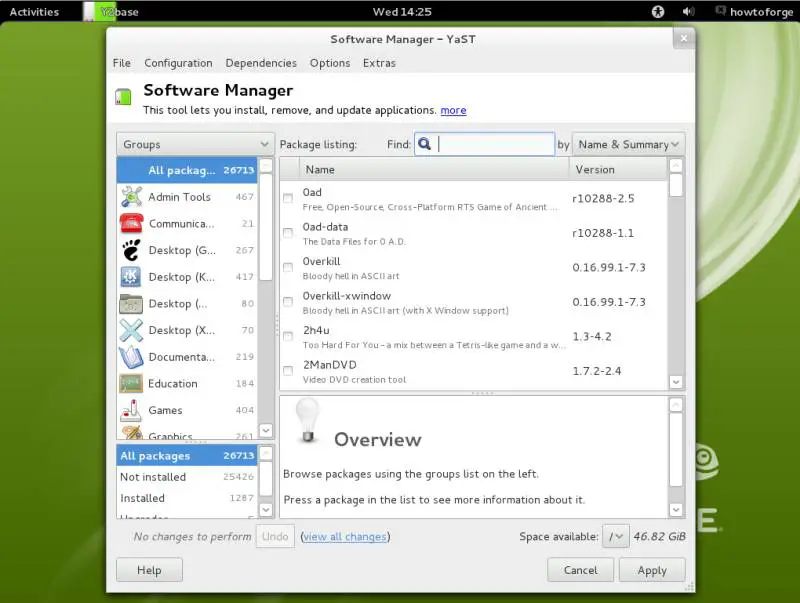Open the howtoforge user menu

(755, 12)
